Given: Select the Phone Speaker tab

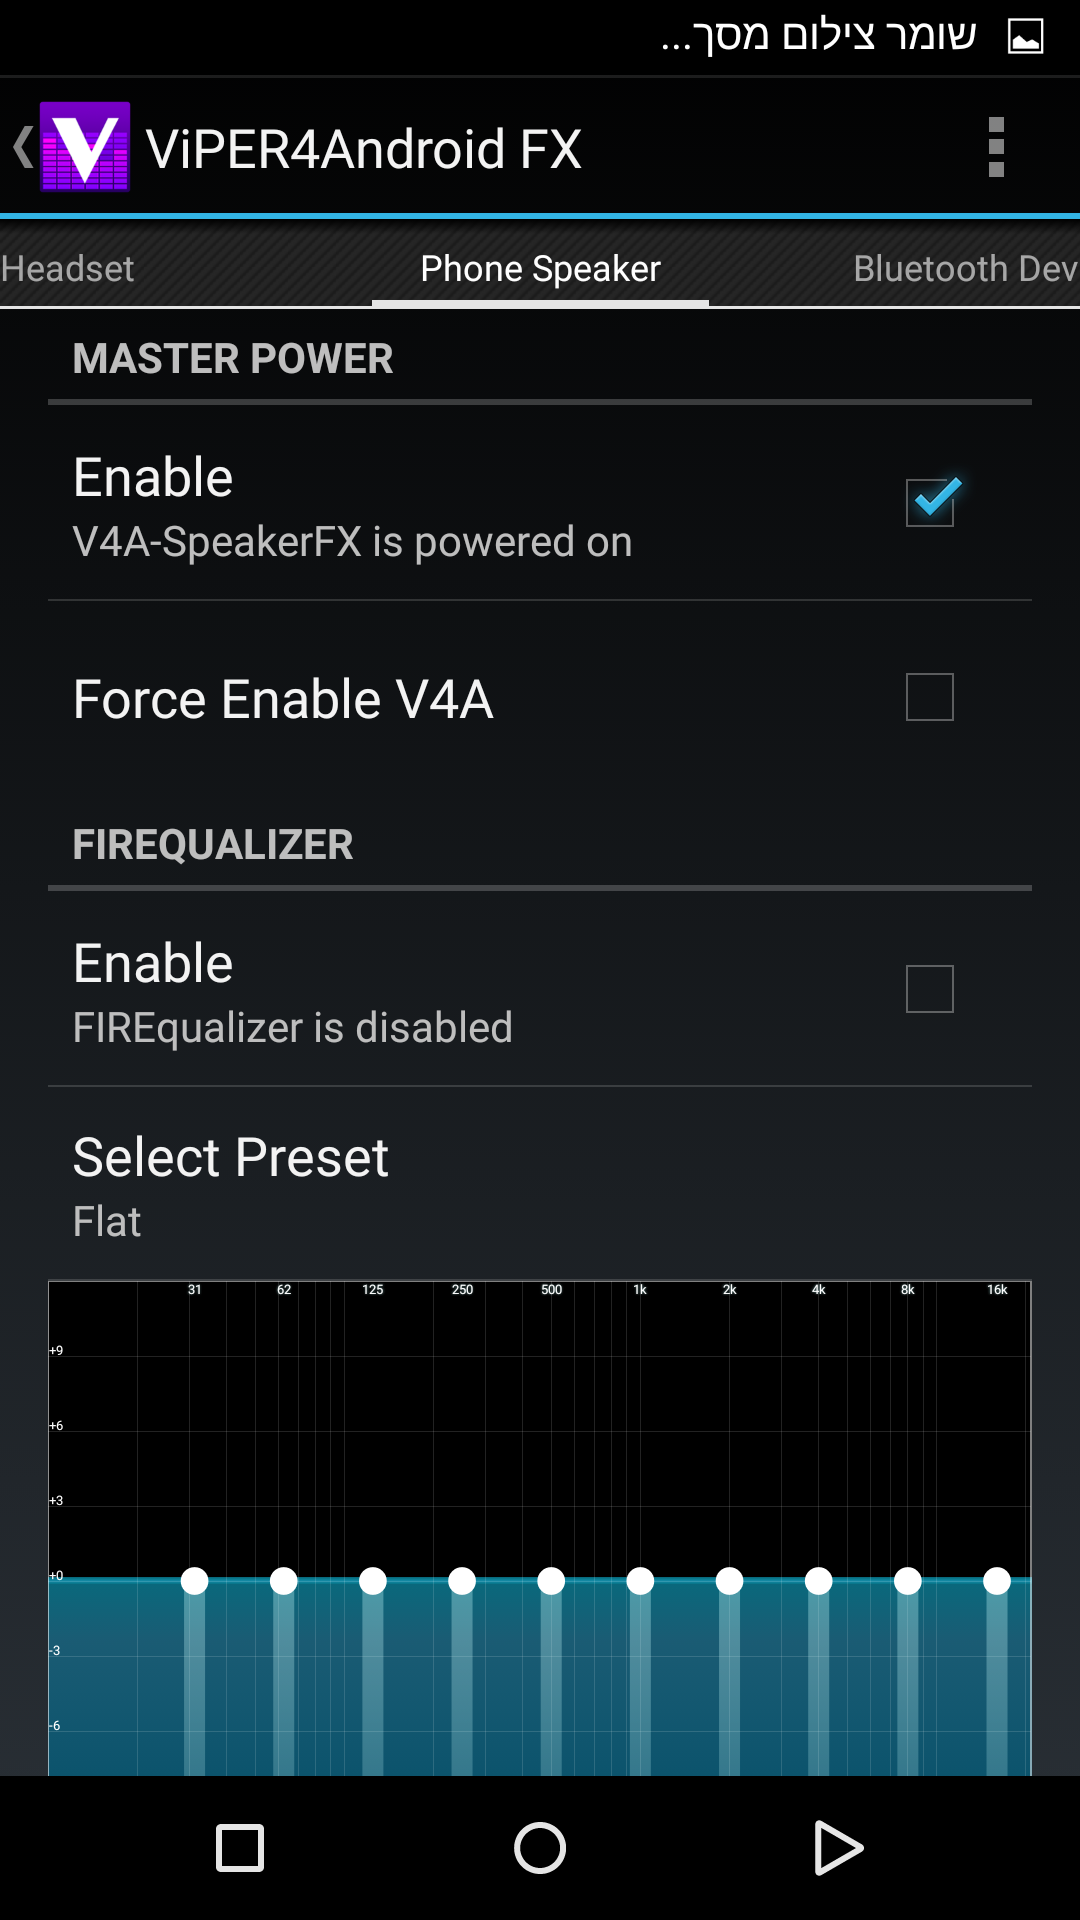Looking at the screenshot, I should click(x=540, y=269).
